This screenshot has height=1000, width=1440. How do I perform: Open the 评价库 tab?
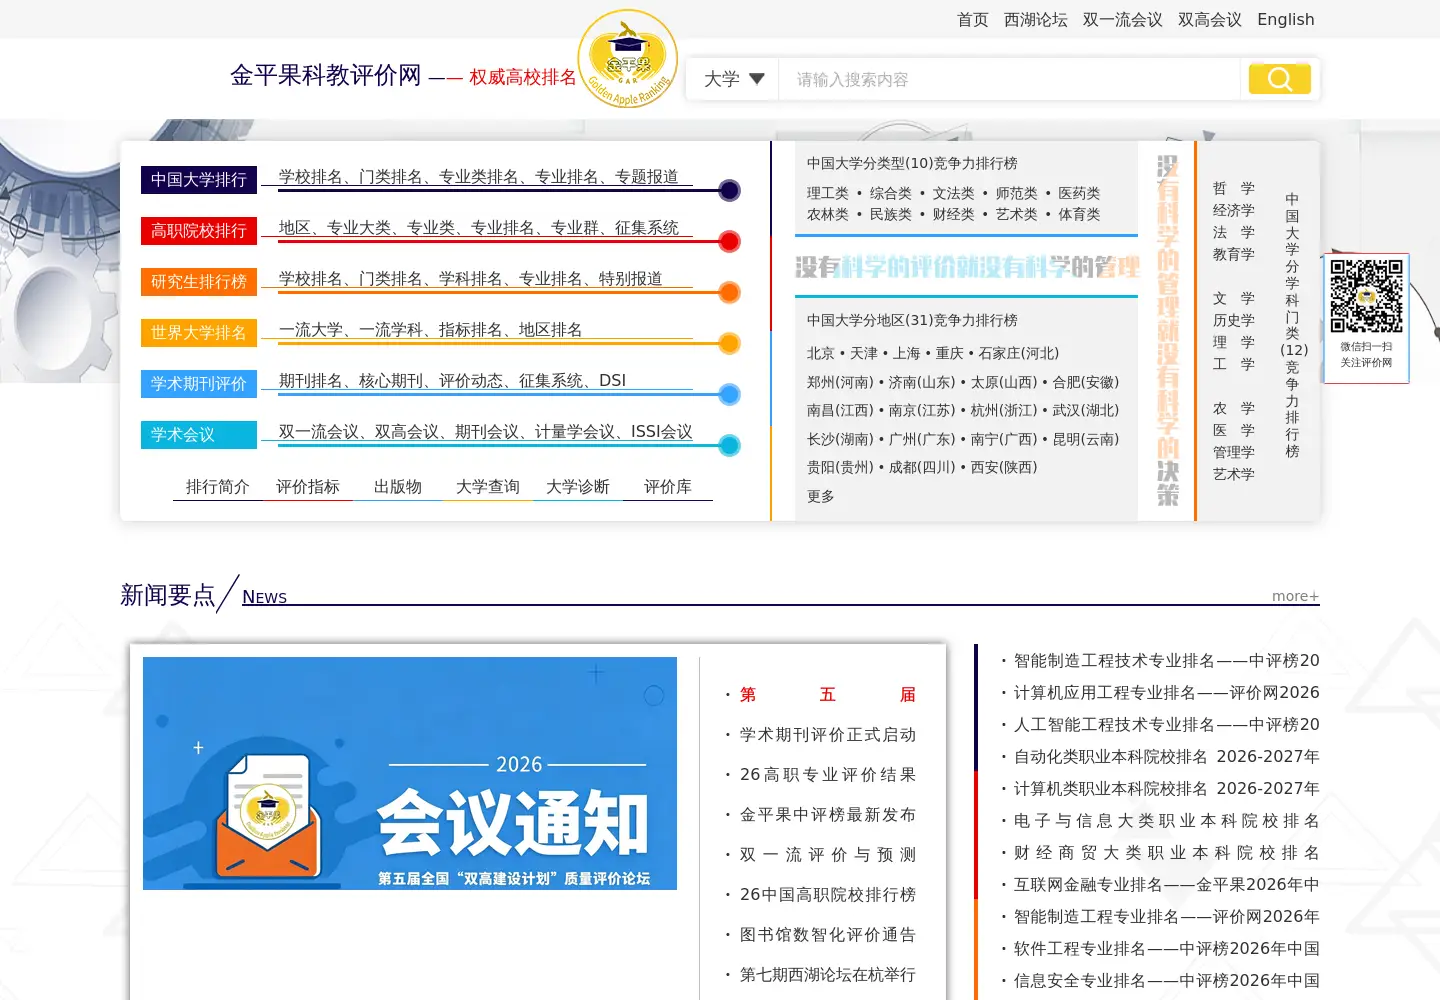pyautogui.click(x=668, y=486)
